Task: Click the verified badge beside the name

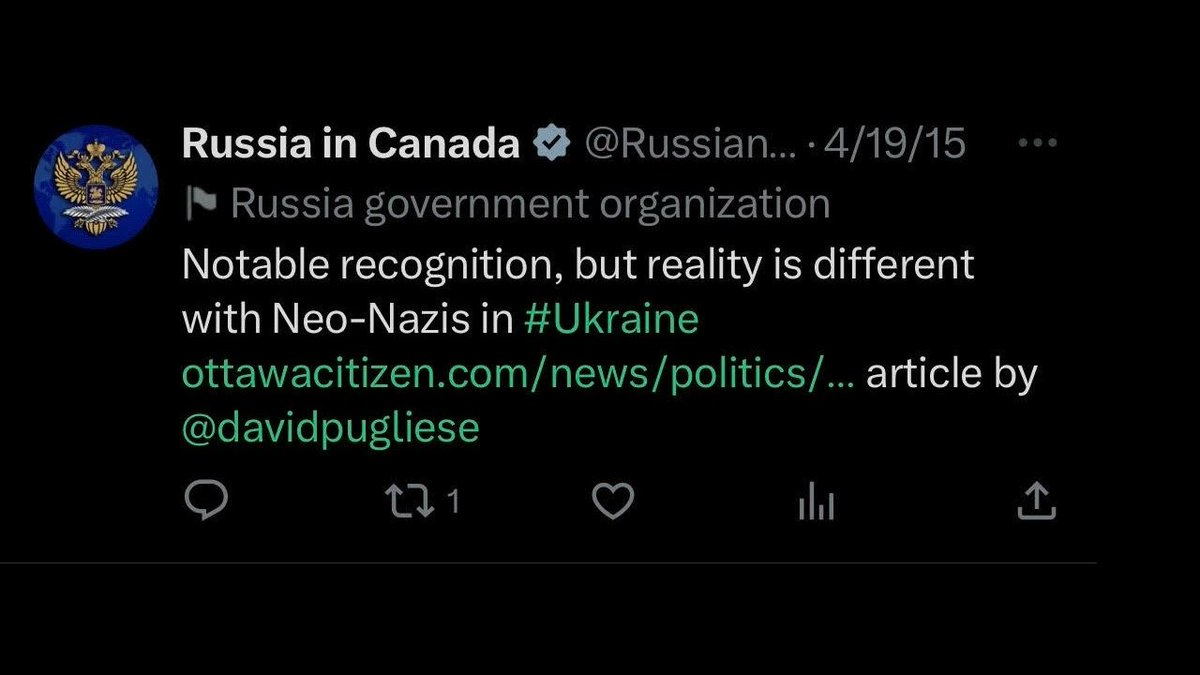Action: tap(550, 145)
